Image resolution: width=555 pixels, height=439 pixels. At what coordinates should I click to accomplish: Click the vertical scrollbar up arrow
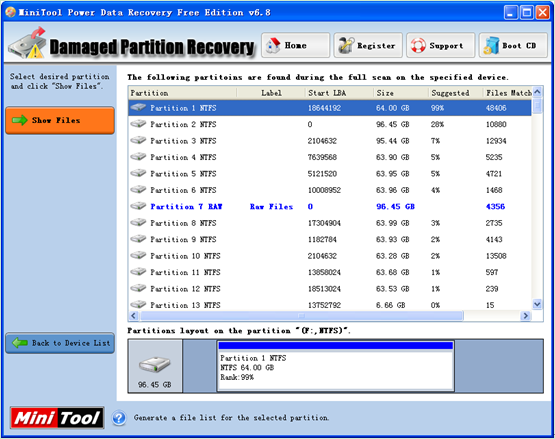[x=537, y=92]
